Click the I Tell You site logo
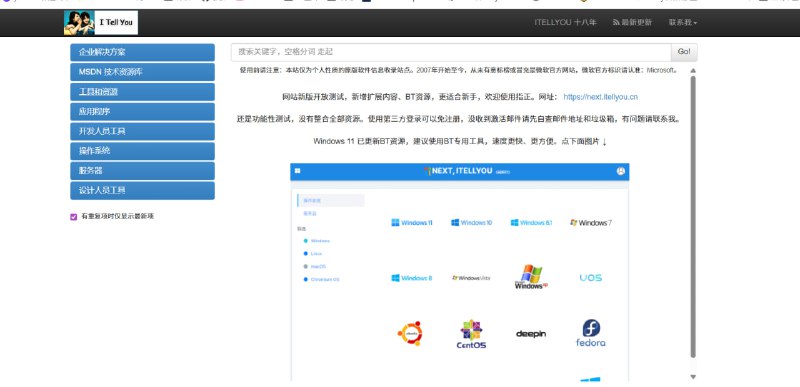800x387 pixels. pos(101,22)
